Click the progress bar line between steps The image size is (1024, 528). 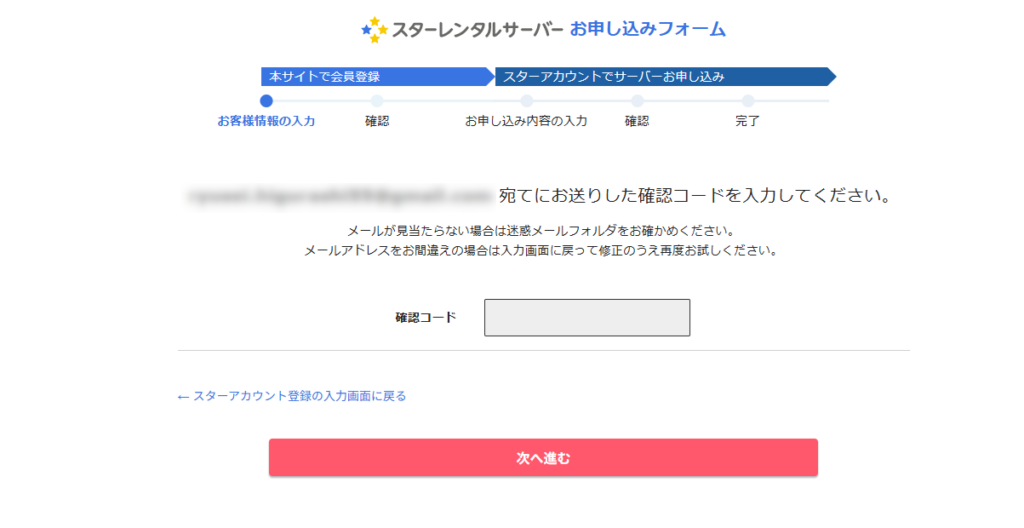point(452,101)
